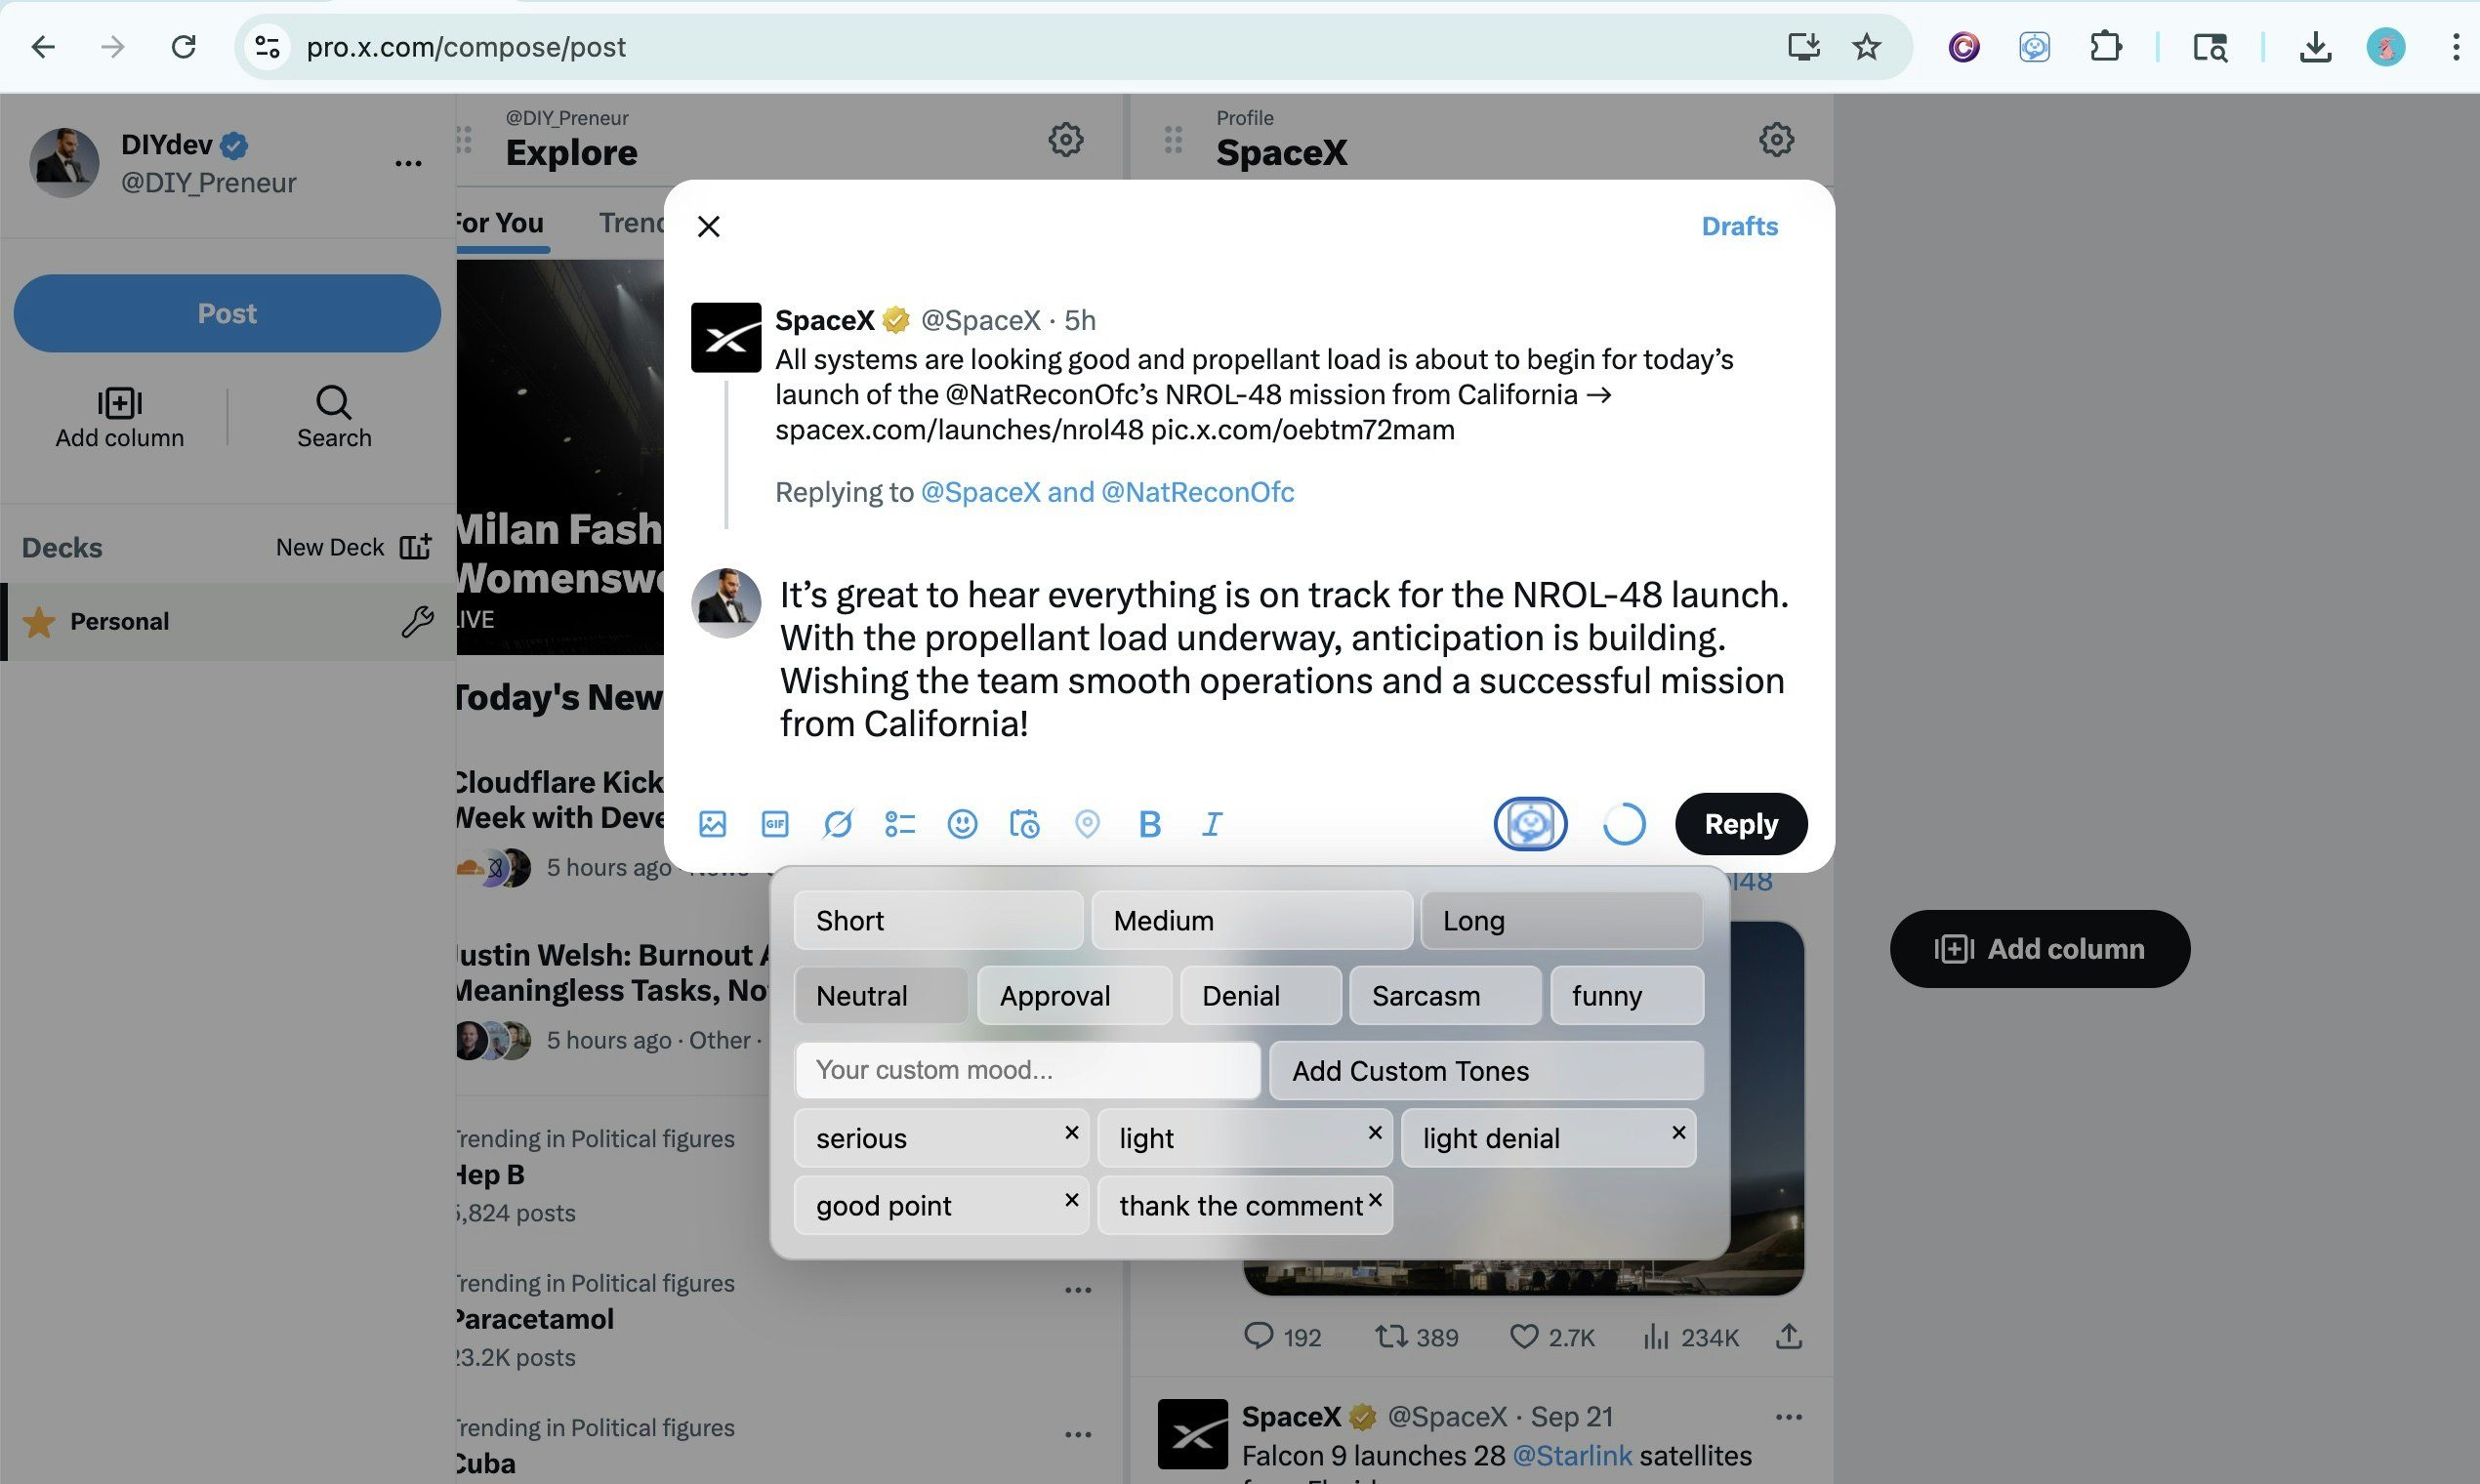The height and width of the screenshot is (1484, 2480).
Task: Remove the thank the comment tone
Action: tap(1375, 1199)
